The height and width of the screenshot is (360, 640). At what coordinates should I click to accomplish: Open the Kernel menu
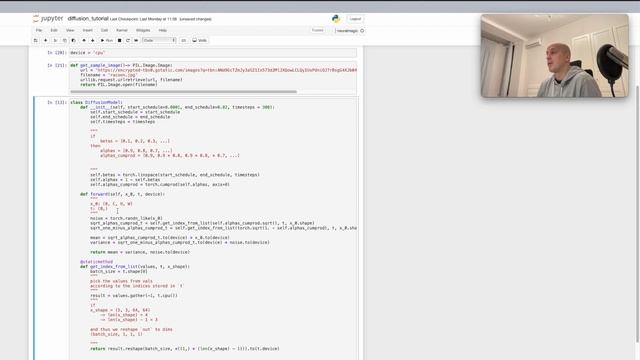pos(122,30)
